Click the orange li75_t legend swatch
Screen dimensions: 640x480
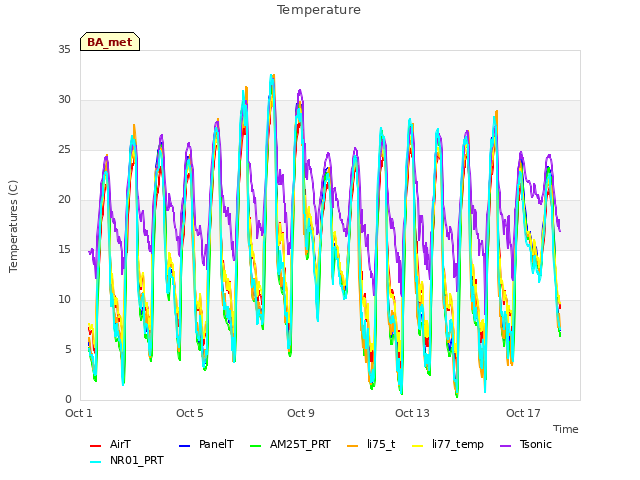[353, 446]
